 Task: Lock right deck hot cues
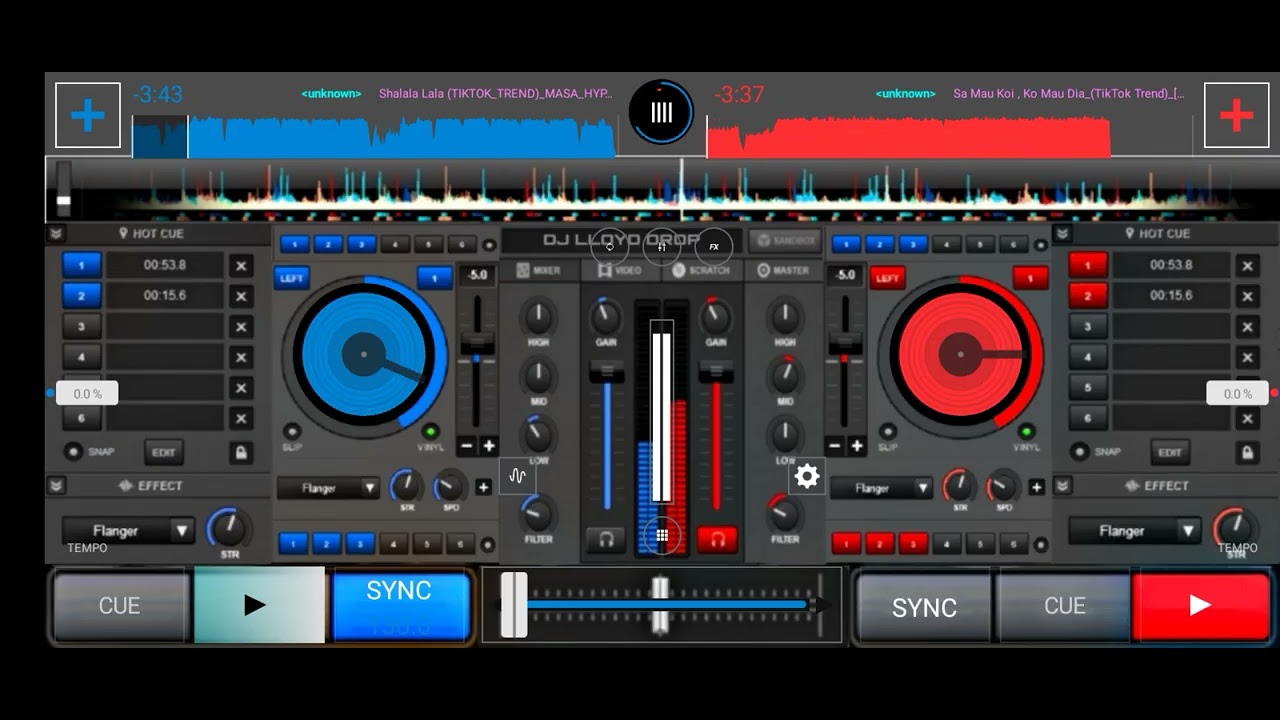point(1247,452)
